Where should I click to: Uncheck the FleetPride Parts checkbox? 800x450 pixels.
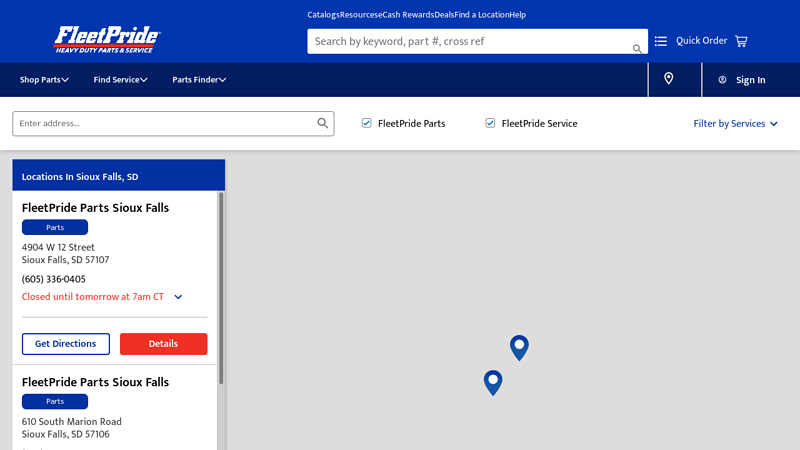click(367, 123)
